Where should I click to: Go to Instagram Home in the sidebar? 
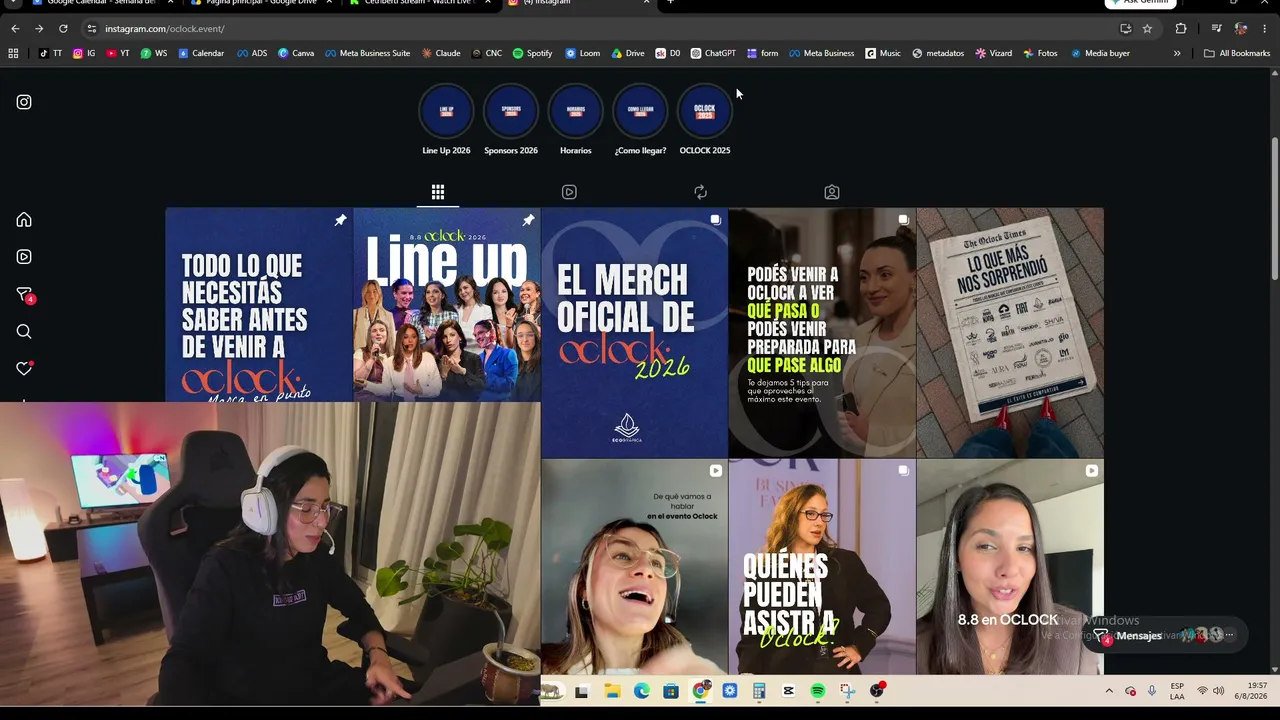pyautogui.click(x=24, y=220)
